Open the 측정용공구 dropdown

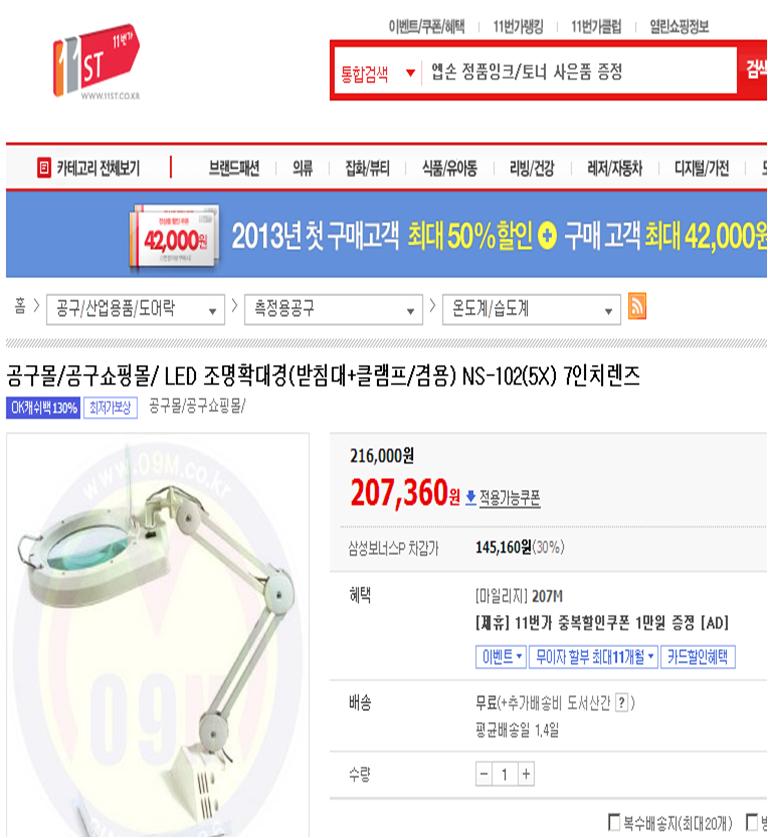[333, 309]
